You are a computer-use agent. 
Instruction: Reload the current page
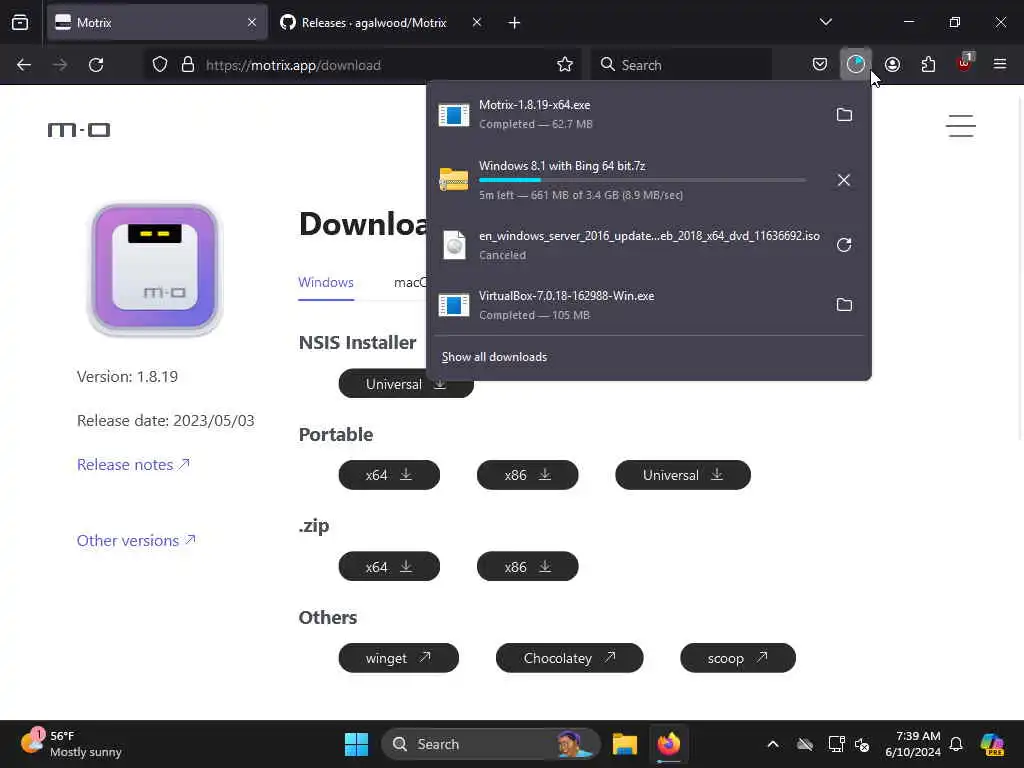(96, 64)
